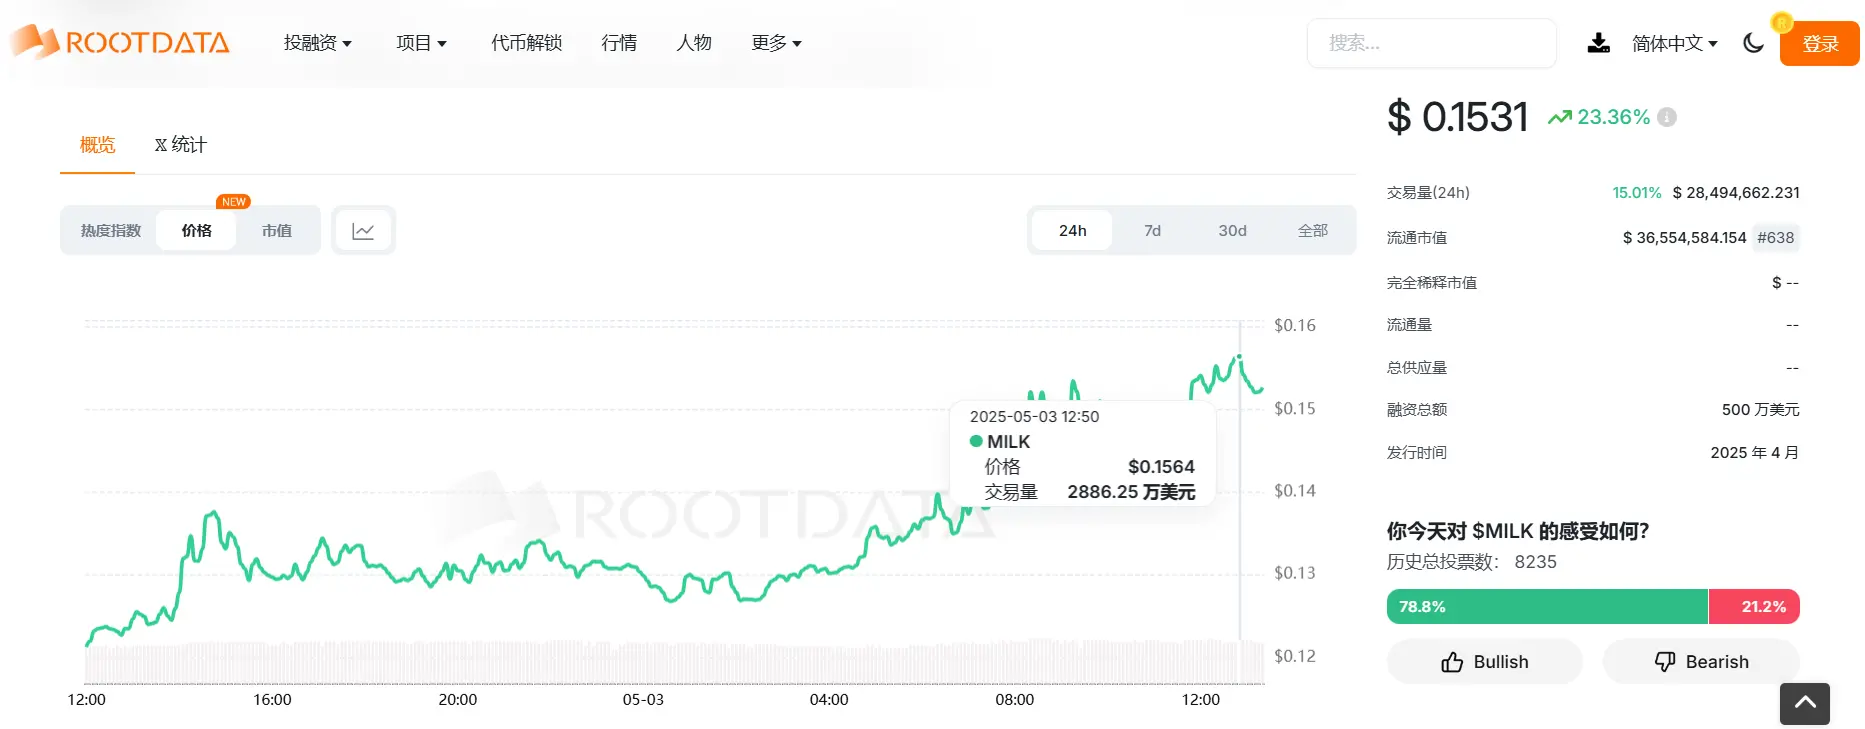Screen dimensions: 1865x729
Task: Click the 500 万美元 funding value
Action: pyautogui.click(x=1760, y=410)
